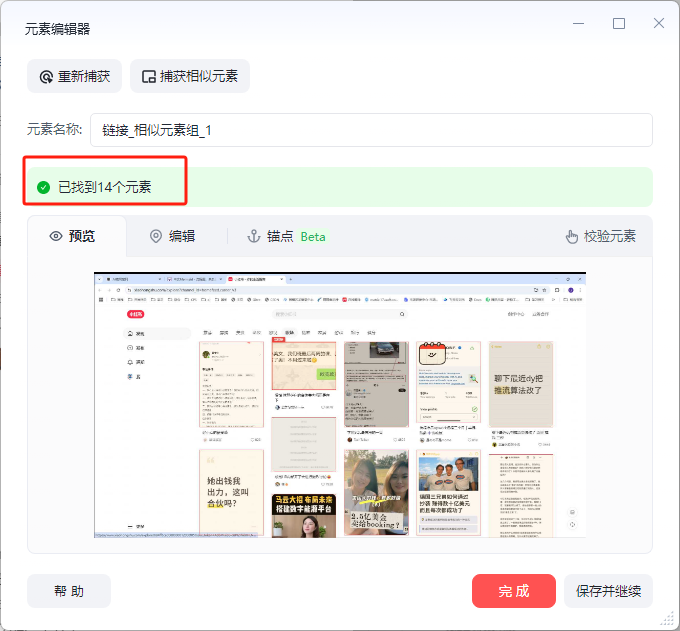Image resolution: width=680 pixels, height=631 pixels.
Task: Minimize the 元素编辑器 window
Action: pos(579,23)
